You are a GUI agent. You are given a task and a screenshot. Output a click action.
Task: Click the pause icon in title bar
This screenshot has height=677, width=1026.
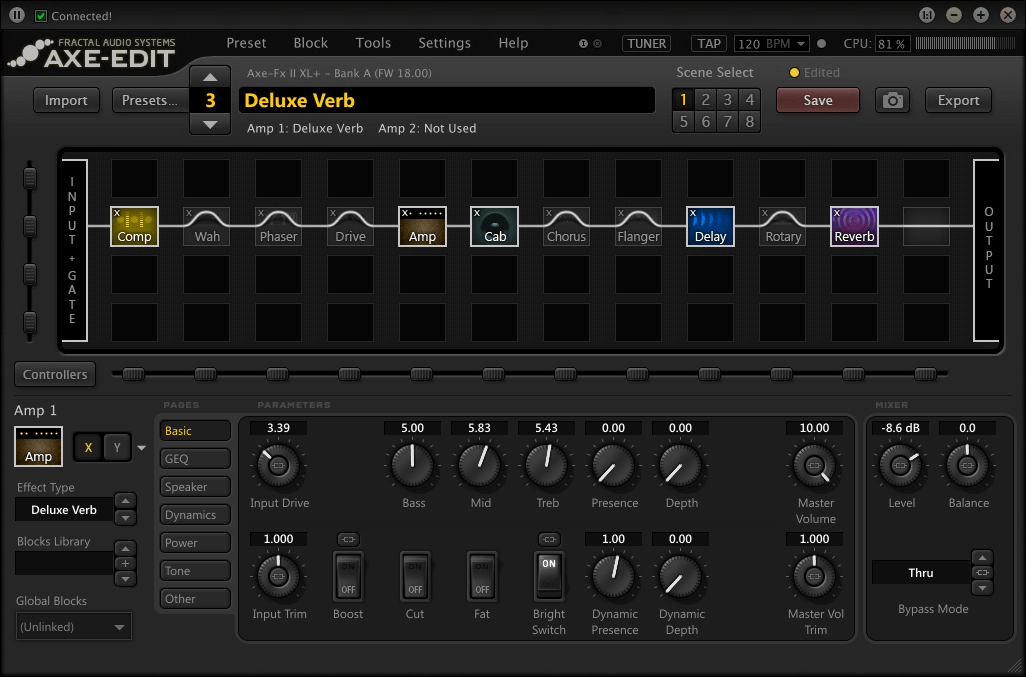point(17,16)
